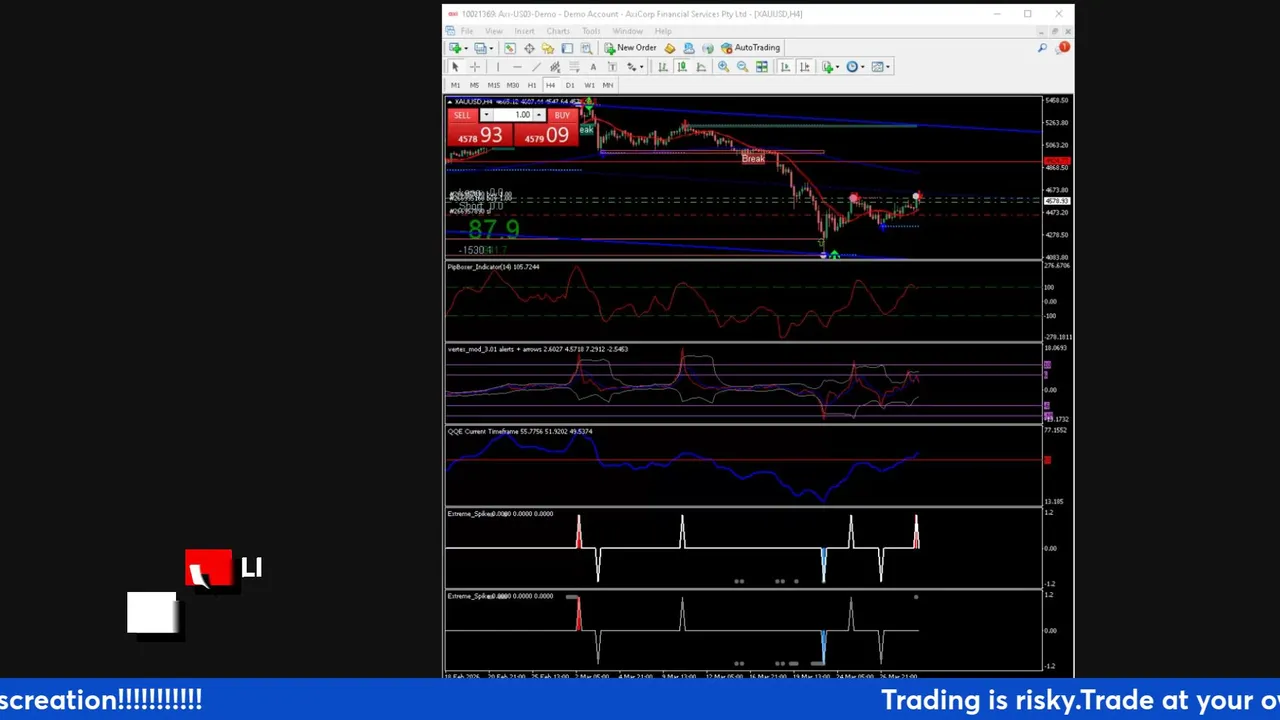Open the search magnifier icon
1280x720 pixels.
(1042, 48)
